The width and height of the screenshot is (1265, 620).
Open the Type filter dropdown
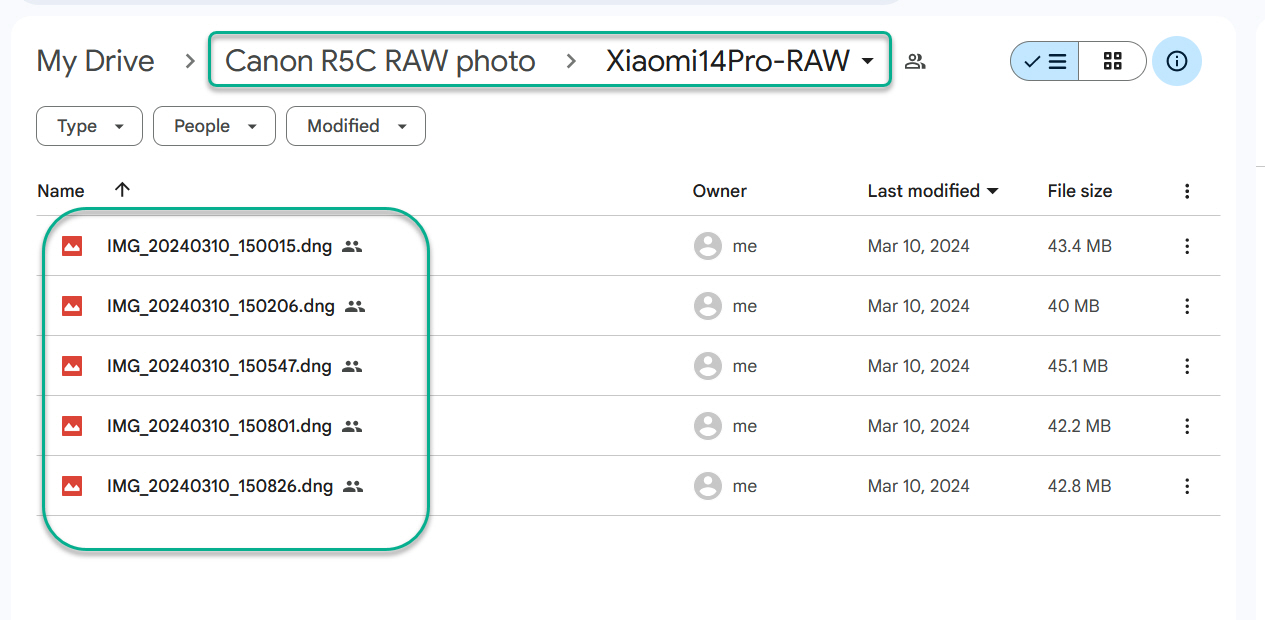click(x=91, y=126)
